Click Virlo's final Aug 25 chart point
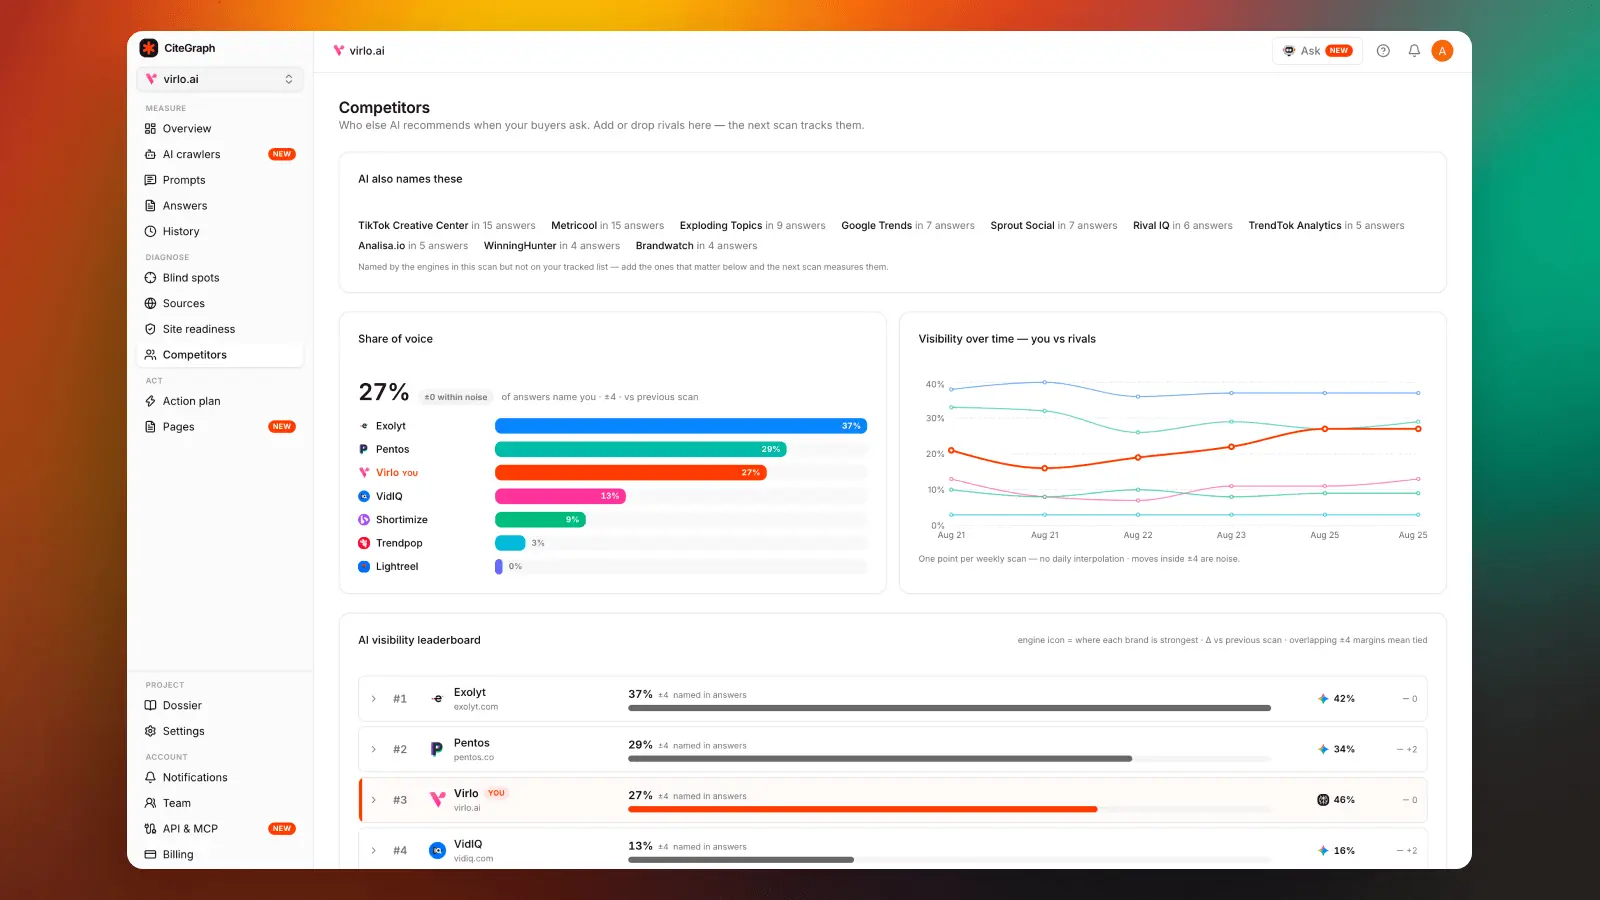 (x=1418, y=429)
